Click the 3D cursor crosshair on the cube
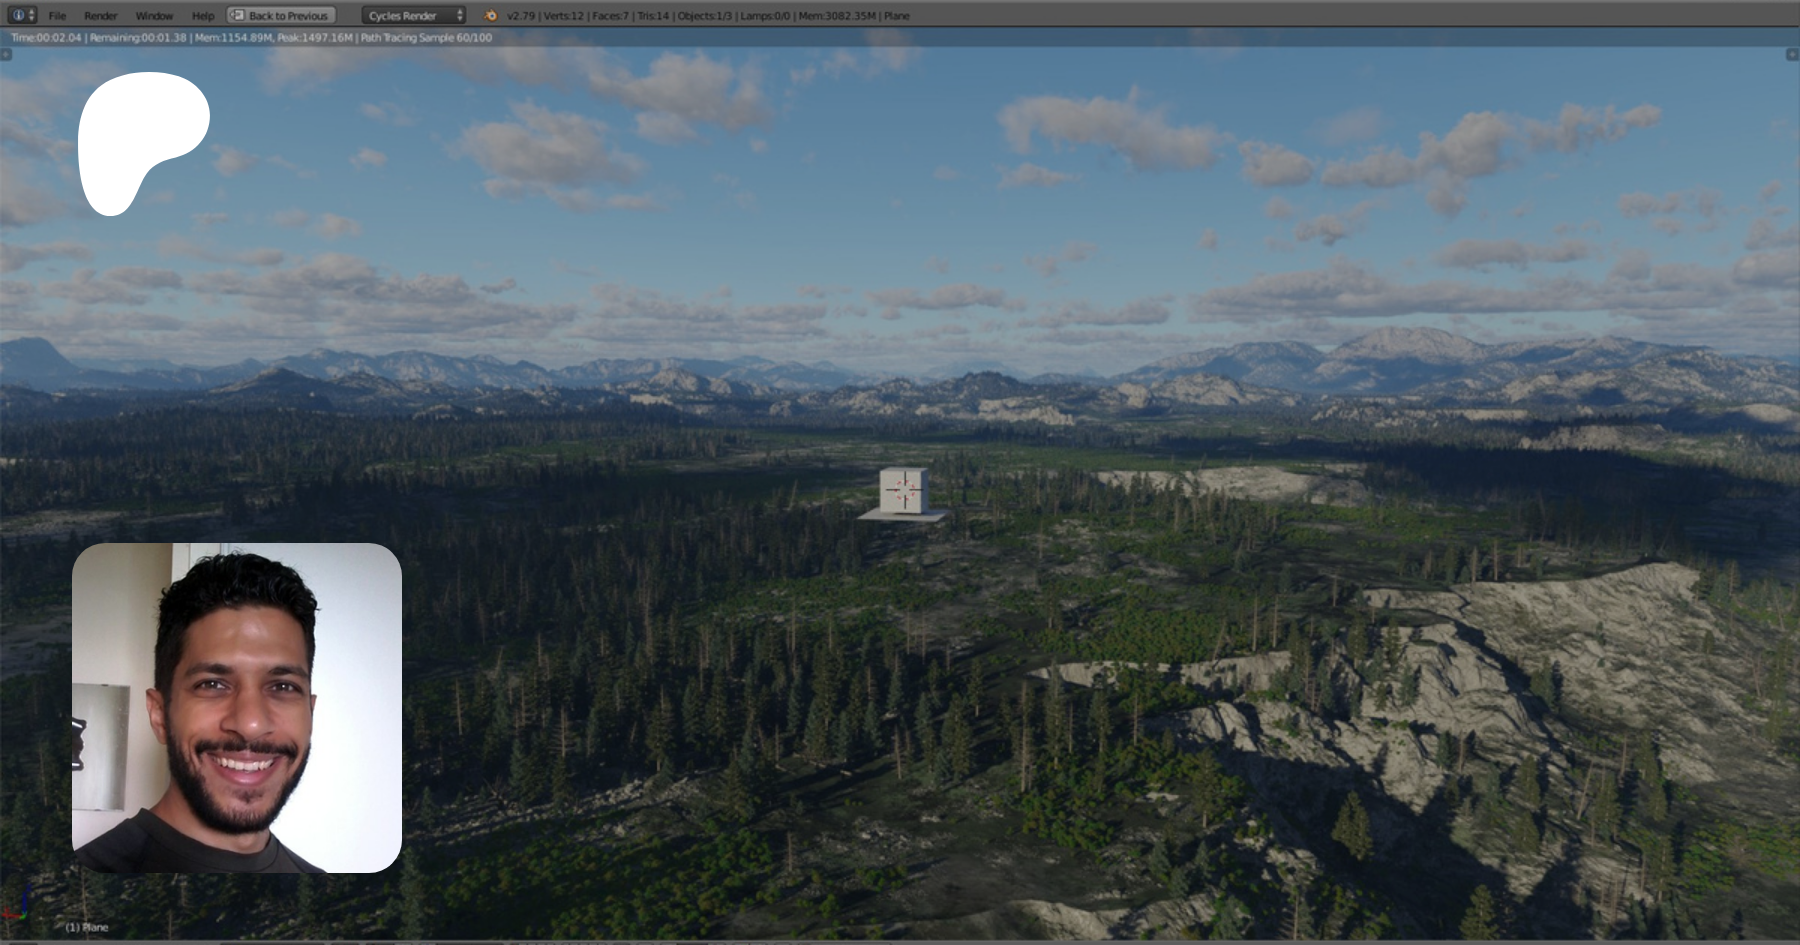 coord(903,489)
